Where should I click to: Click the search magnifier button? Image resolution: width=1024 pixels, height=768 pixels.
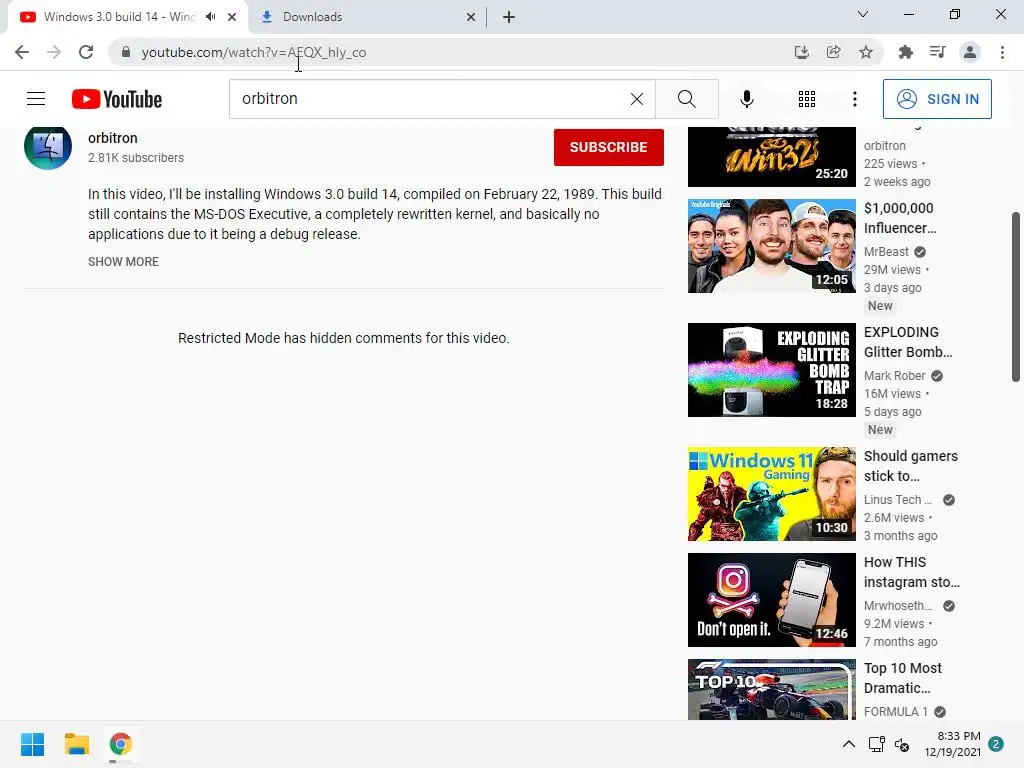tap(686, 99)
